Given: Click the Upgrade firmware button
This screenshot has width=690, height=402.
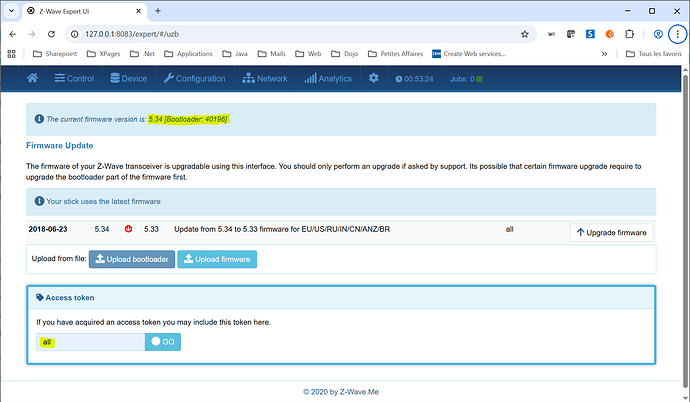Looking at the screenshot, I should click(611, 232).
